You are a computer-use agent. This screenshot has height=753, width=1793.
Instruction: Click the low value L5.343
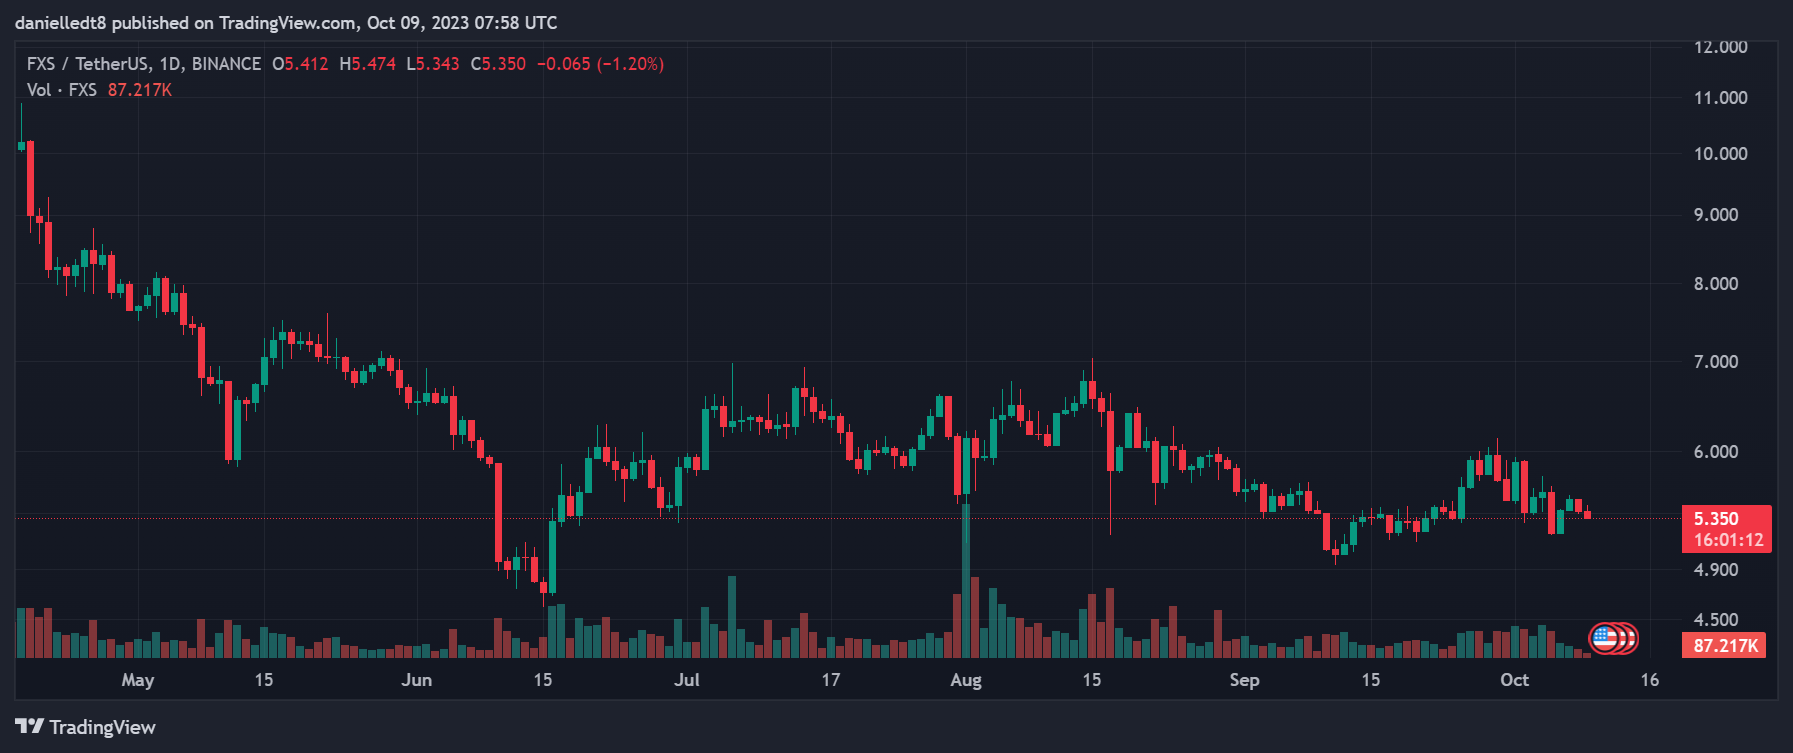point(433,64)
